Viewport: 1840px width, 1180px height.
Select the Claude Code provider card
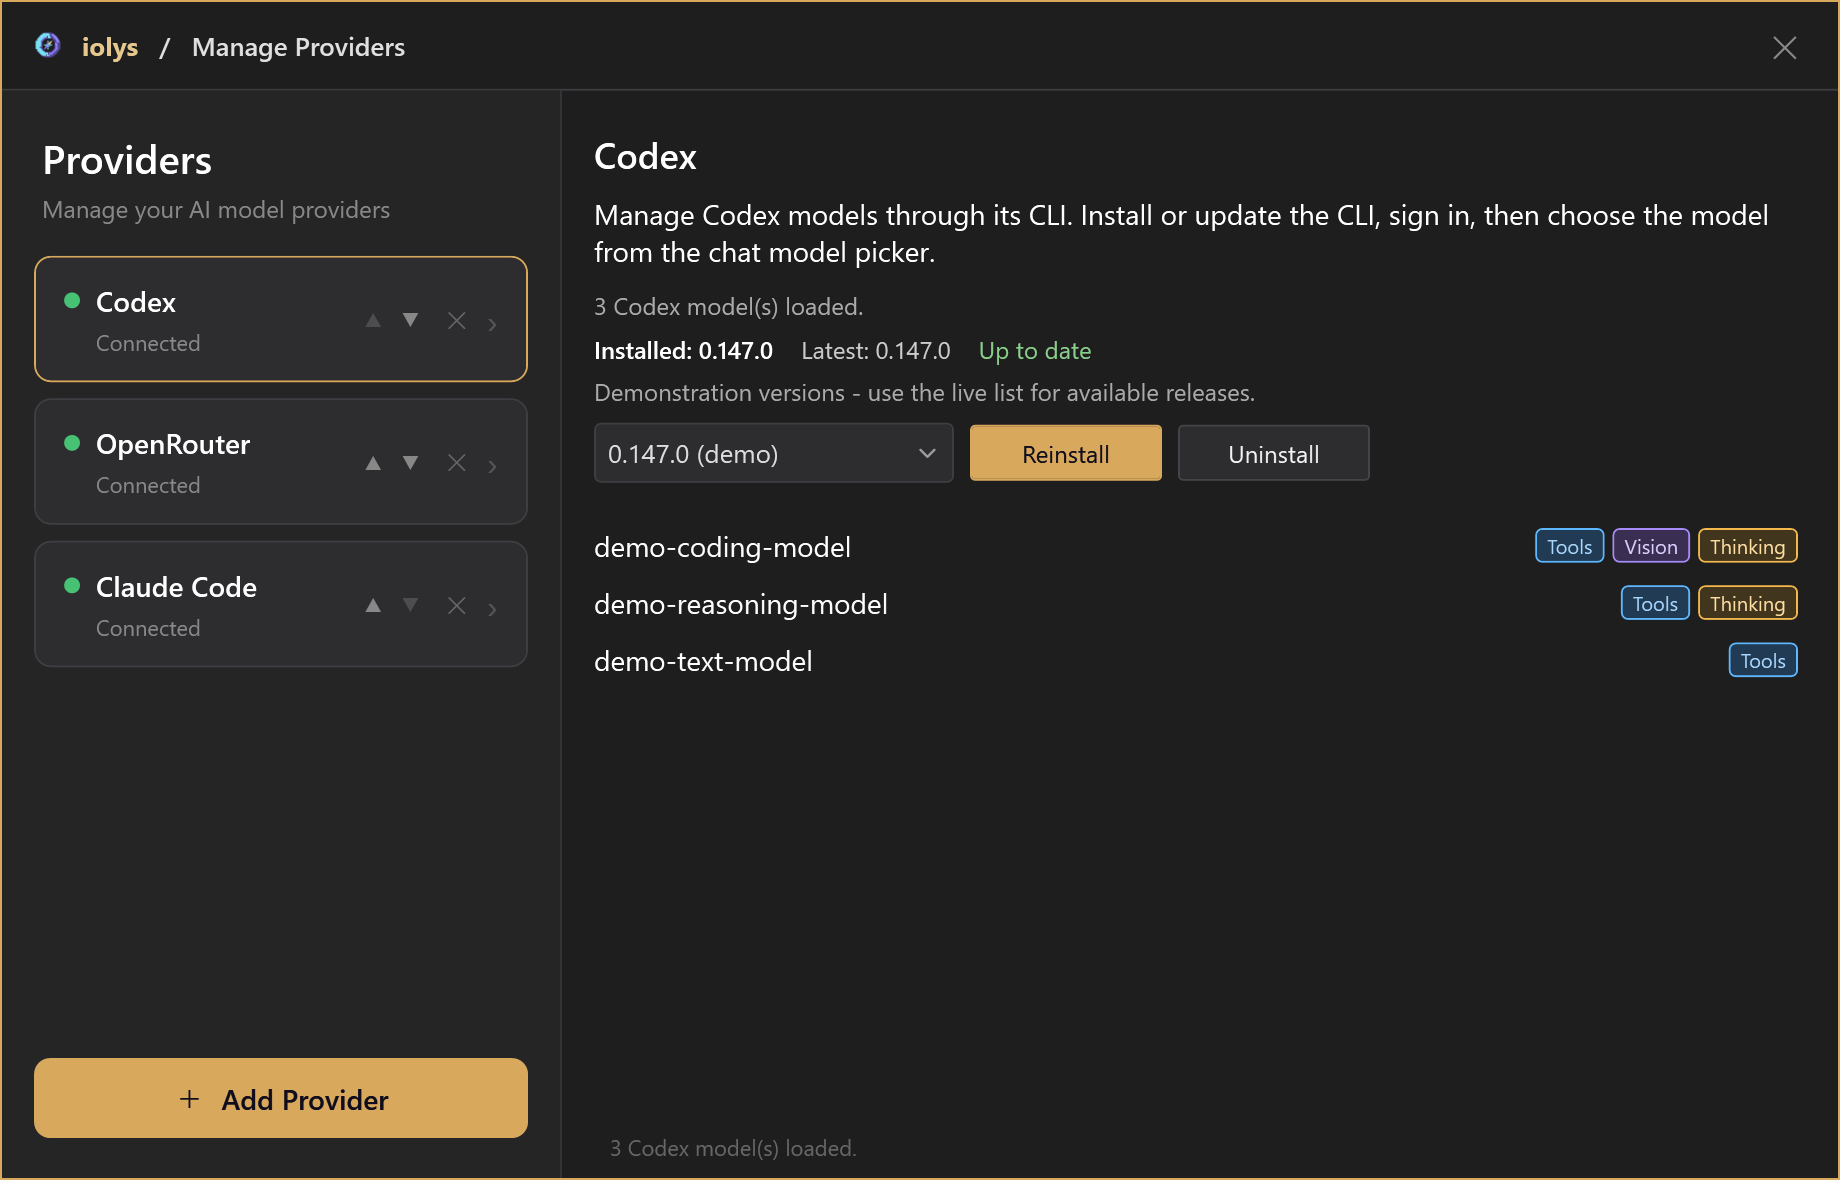(x=281, y=604)
